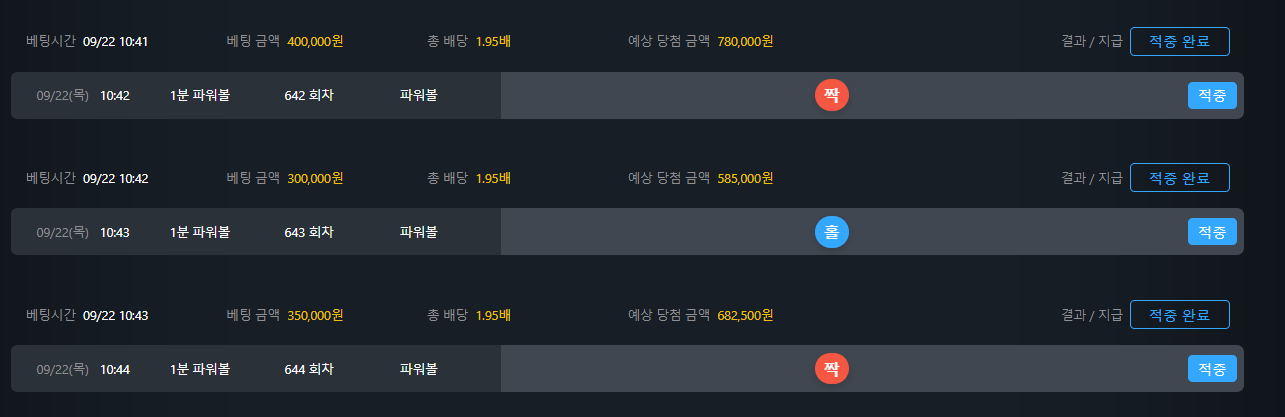Click the blue 적중 tag on round 642
Image resolution: width=1285 pixels, height=417 pixels.
point(1212,95)
